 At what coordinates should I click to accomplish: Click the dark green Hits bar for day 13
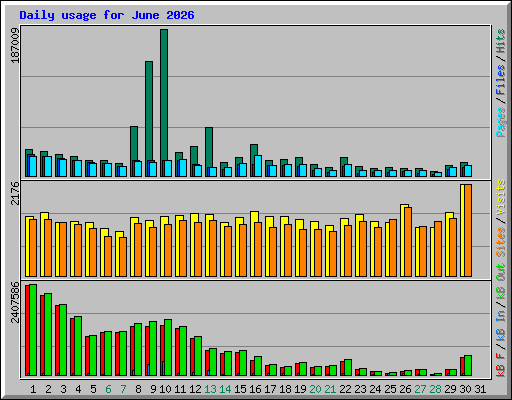209,147
